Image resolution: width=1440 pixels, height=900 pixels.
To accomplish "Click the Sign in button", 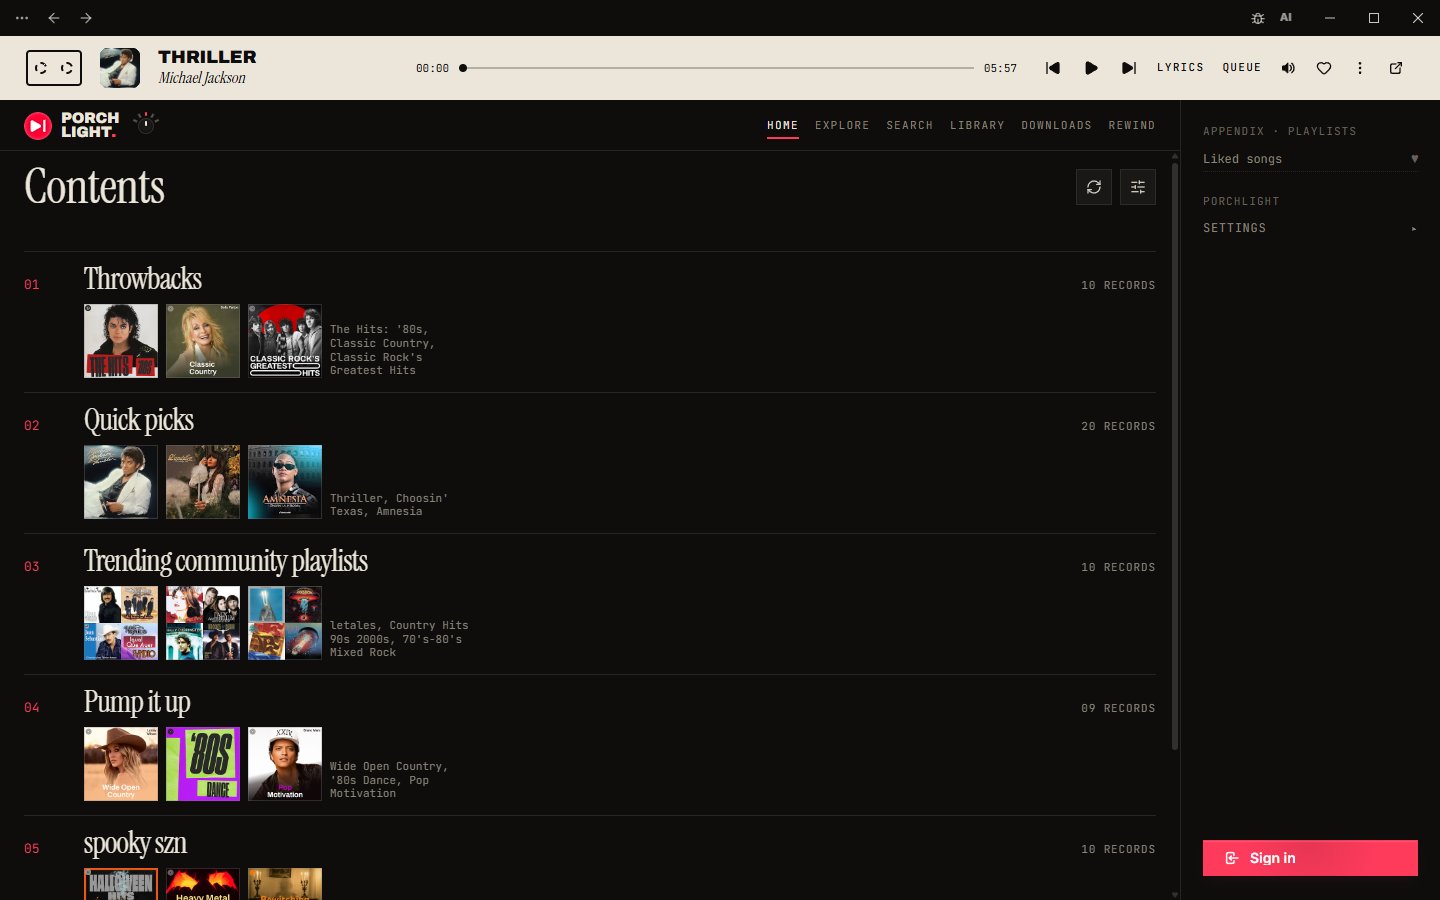I will coord(1310,858).
